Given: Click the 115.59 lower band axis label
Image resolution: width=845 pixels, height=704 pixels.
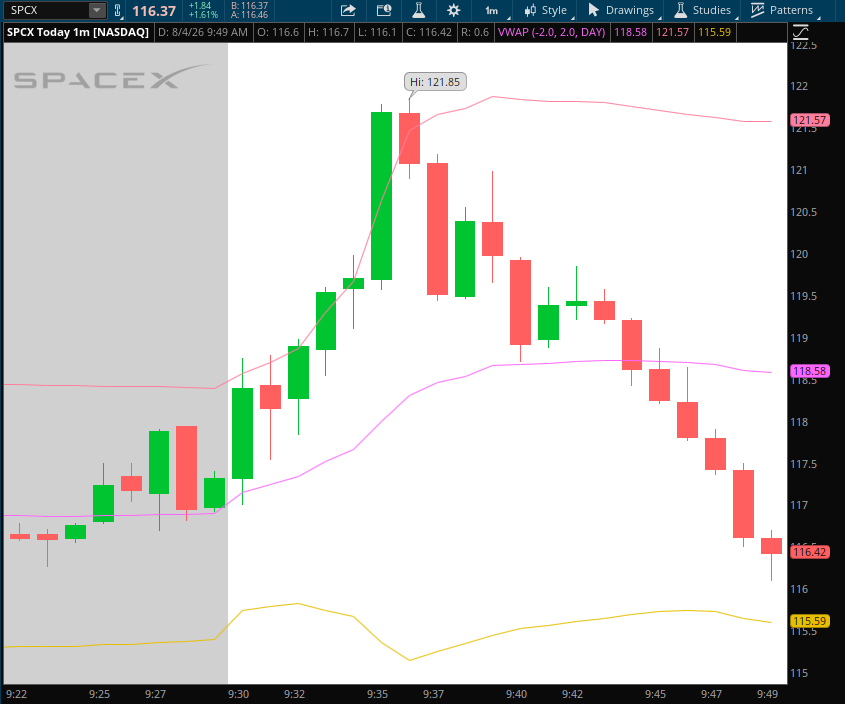Looking at the screenshot, I should click(810, 621).
